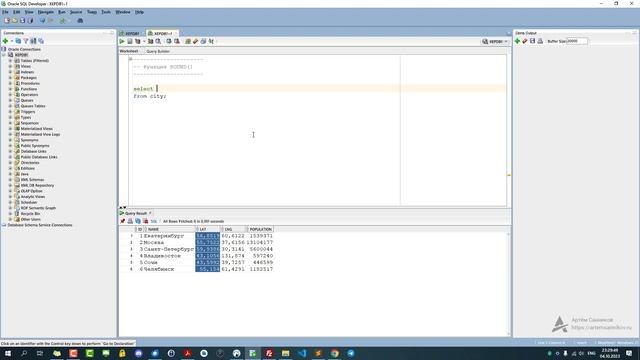Open Google Chrome from the taskbar
The width and height of the screenshot is (640, 360).
335,353
